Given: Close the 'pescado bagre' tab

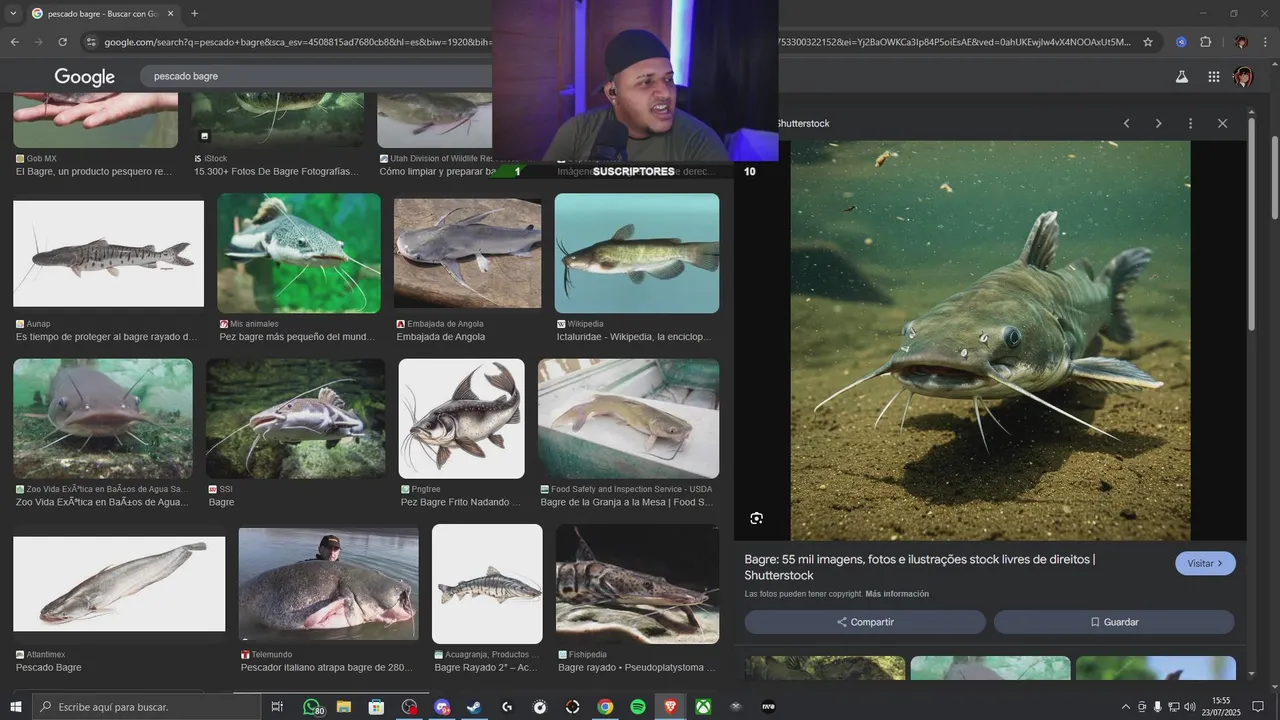Looking at the screenshot, I should pos(171,14).
